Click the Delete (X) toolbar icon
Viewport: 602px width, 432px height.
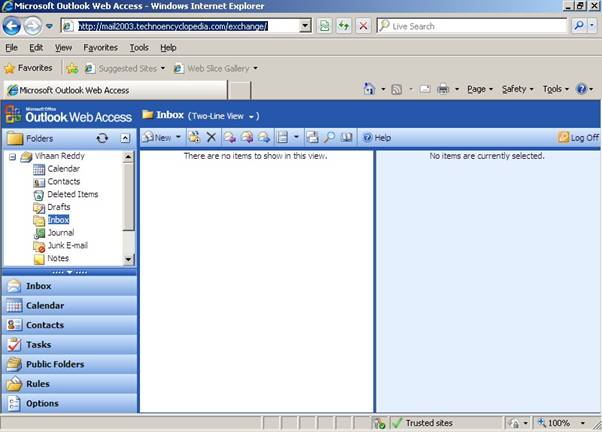(x=211, y=137)
